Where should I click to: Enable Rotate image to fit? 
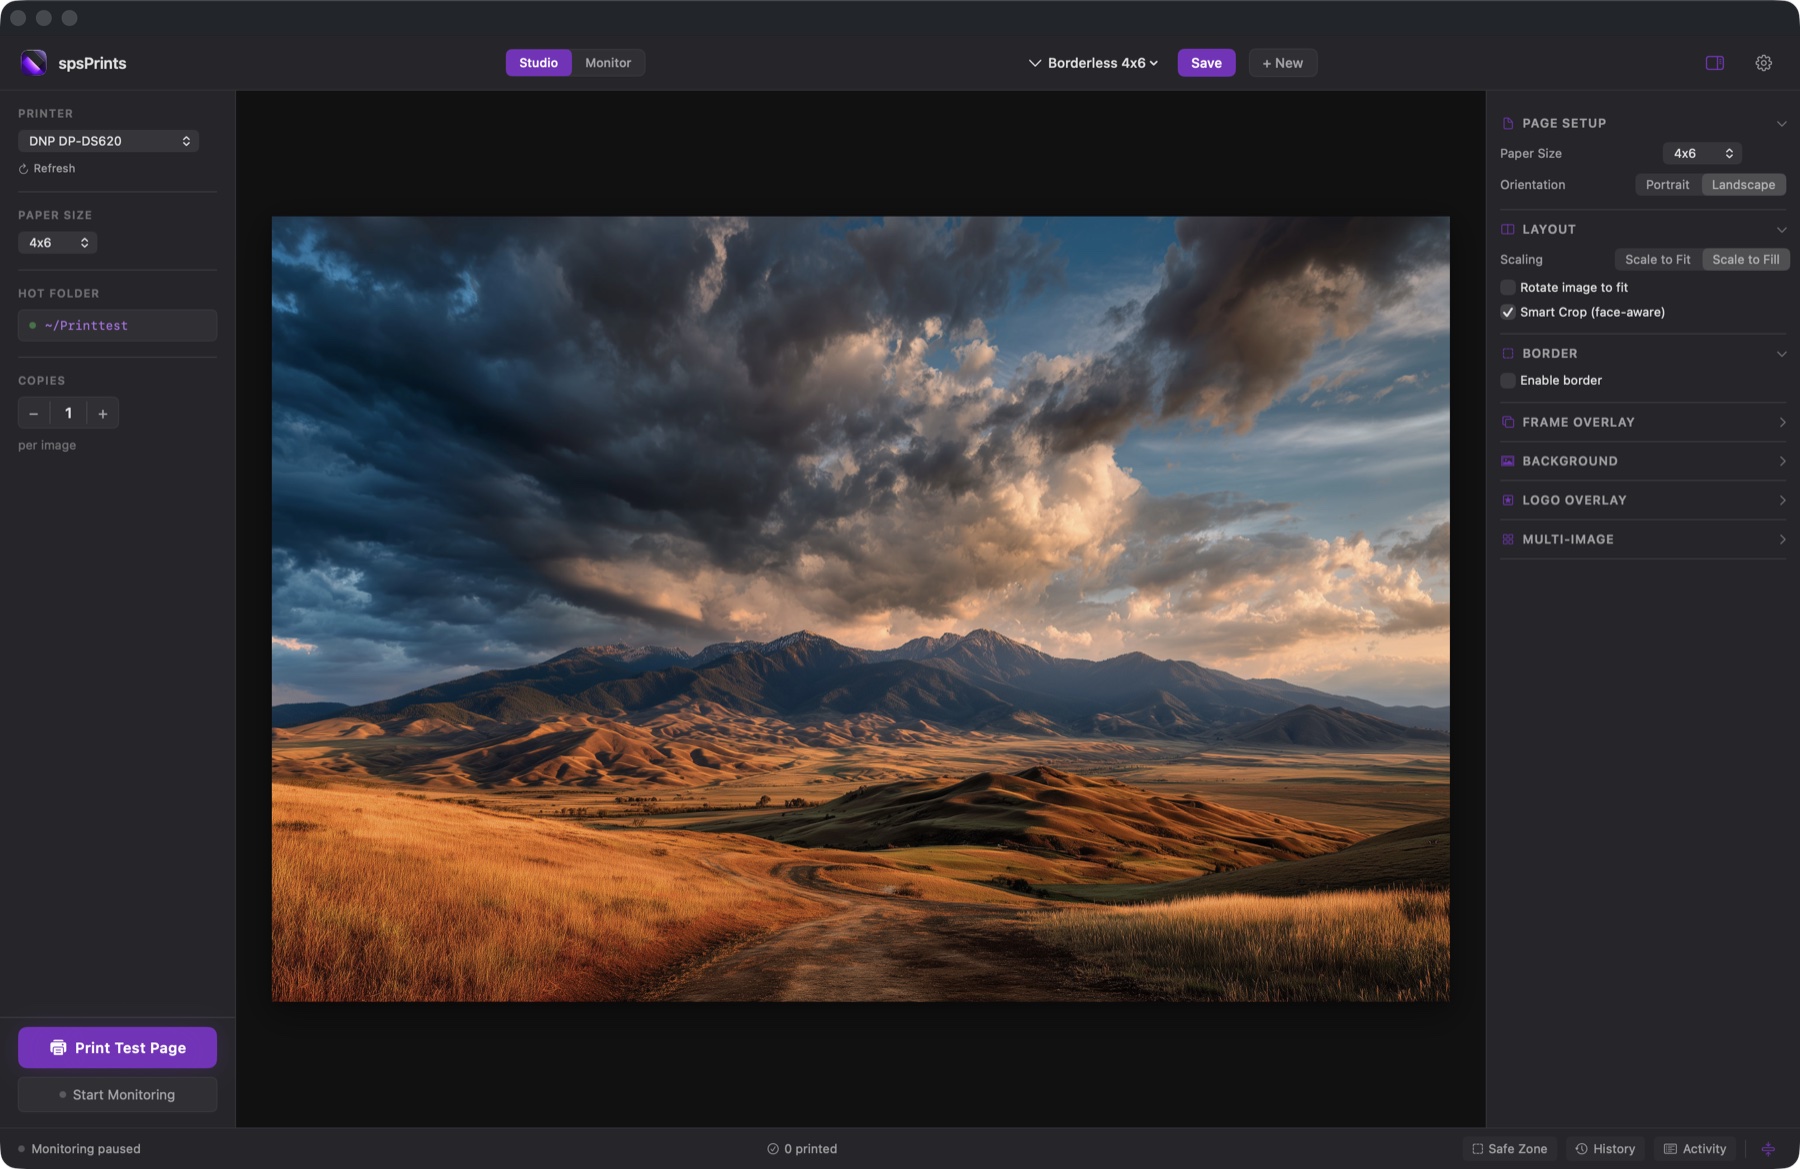(x=1507, y=287)
